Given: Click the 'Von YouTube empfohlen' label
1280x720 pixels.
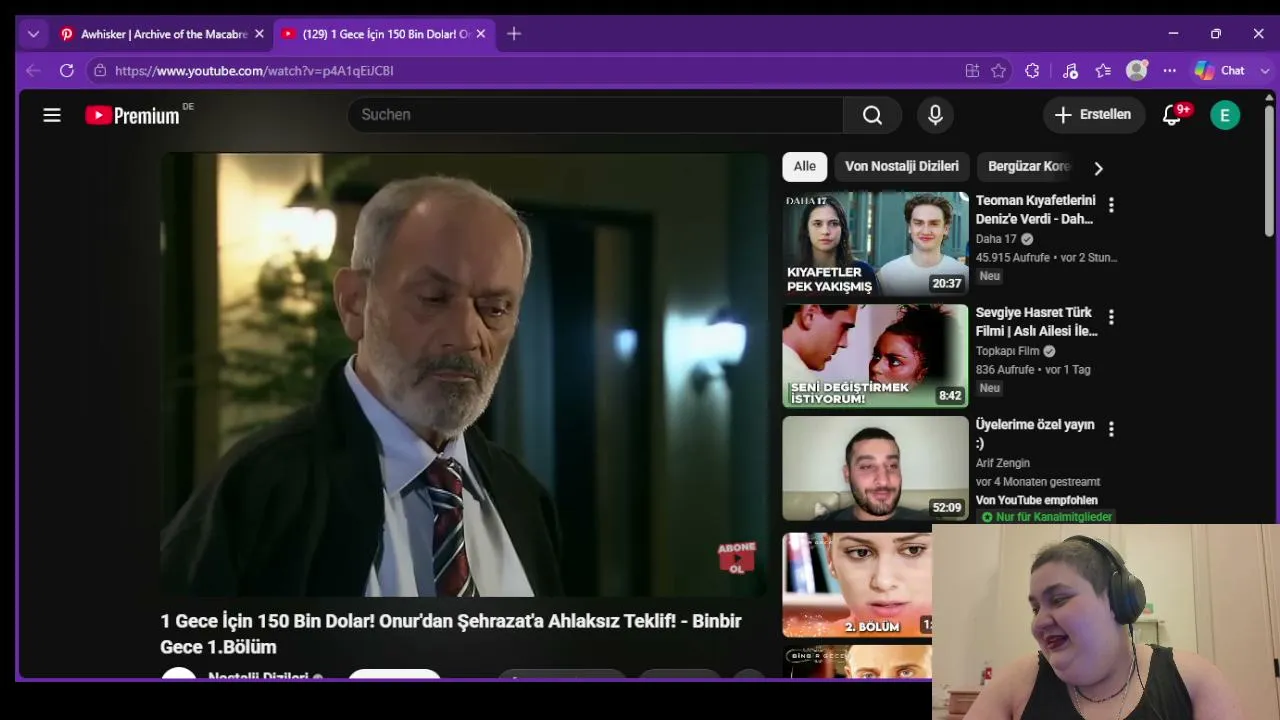Looking at the screenshot, I should tap(1037, 500).
